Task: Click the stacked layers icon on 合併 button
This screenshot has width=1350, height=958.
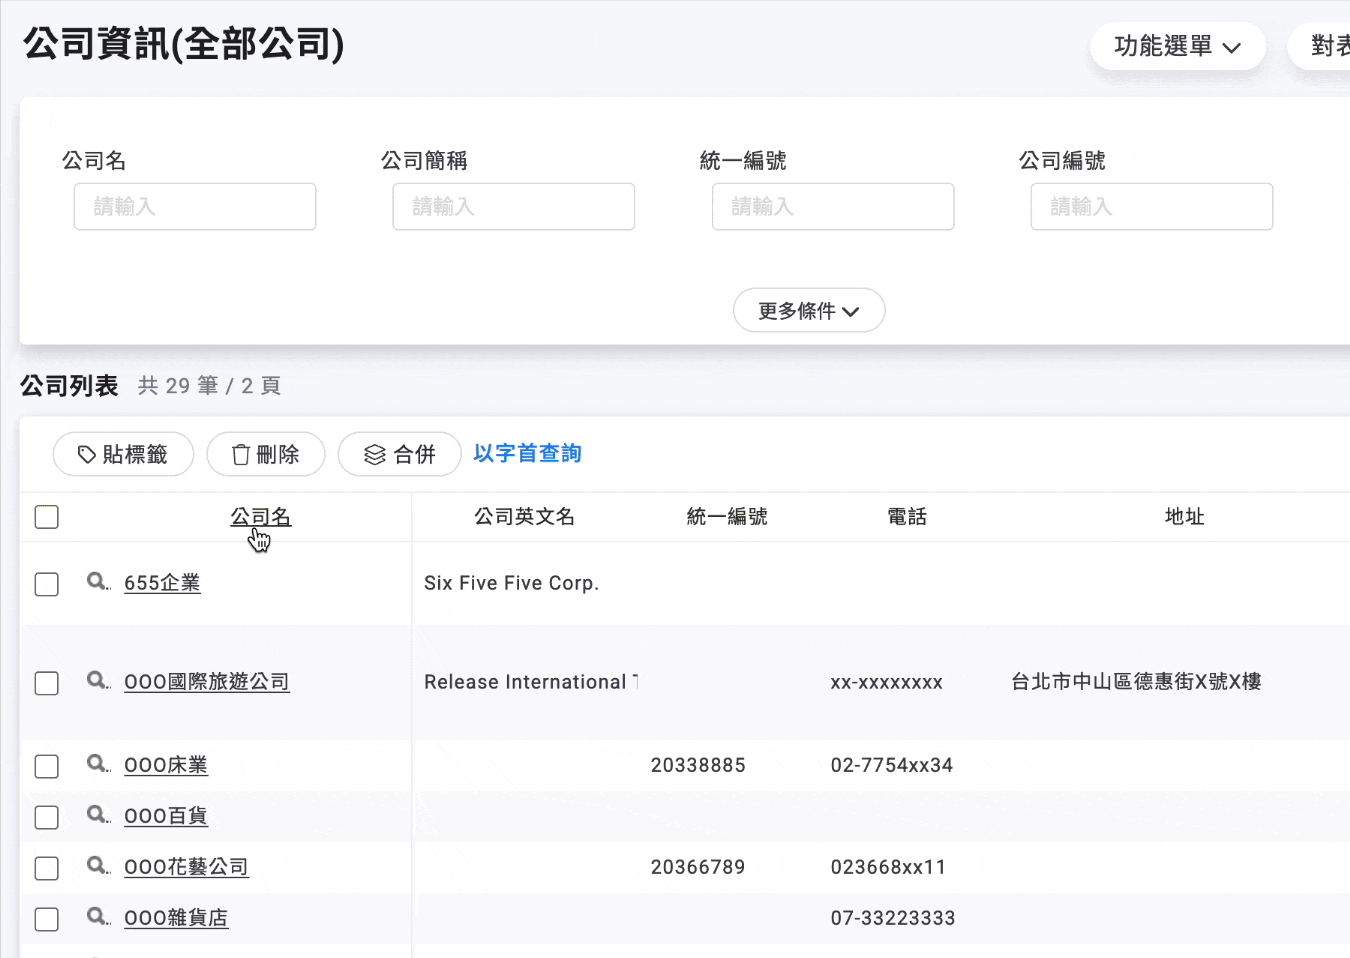Action: coord(374,454)
